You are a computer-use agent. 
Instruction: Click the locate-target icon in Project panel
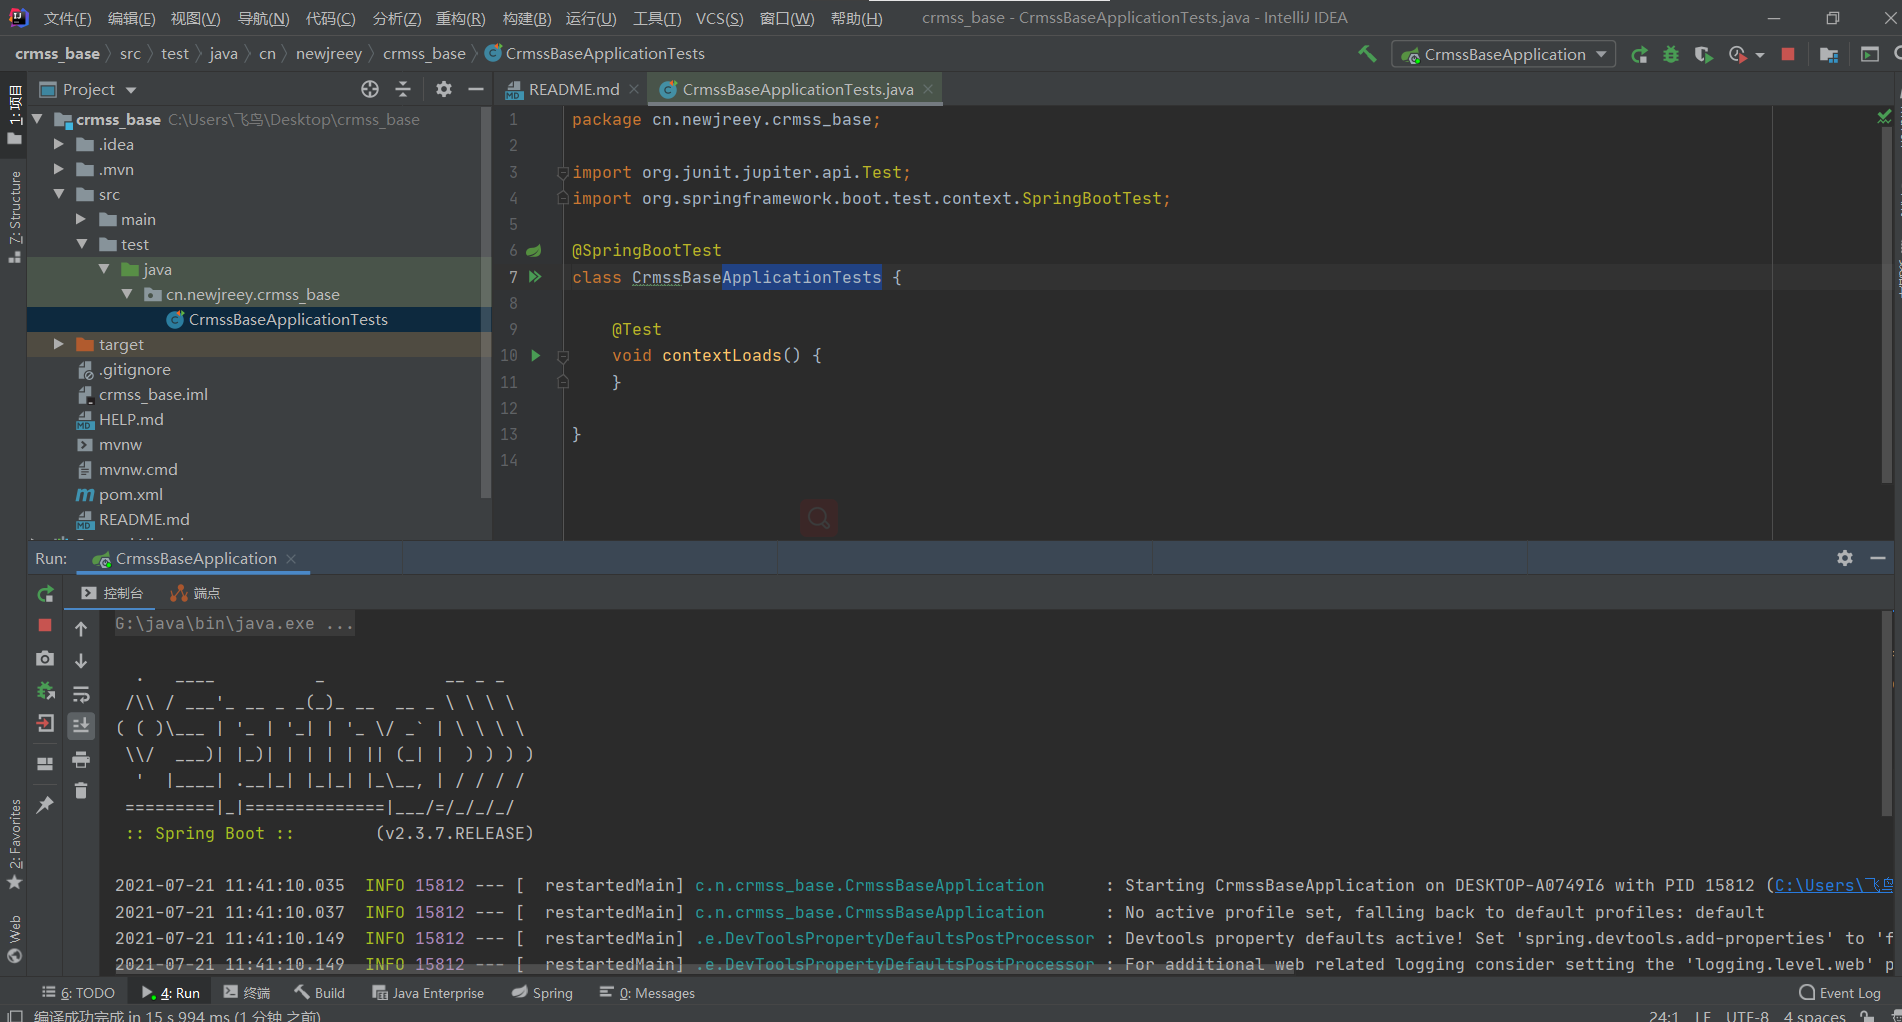pyautogui.click(x=370, y=90)
